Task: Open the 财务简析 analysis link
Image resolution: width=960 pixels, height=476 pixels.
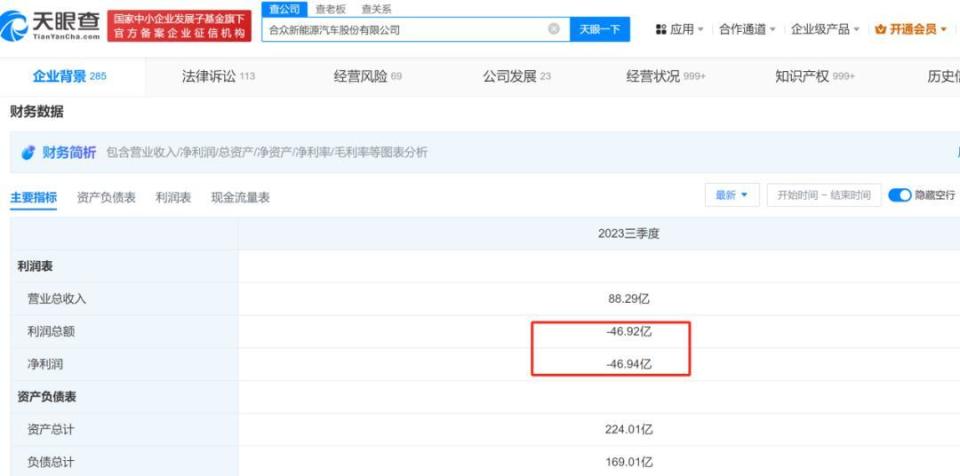Action: pyautogui.click(x=69, y=153)
